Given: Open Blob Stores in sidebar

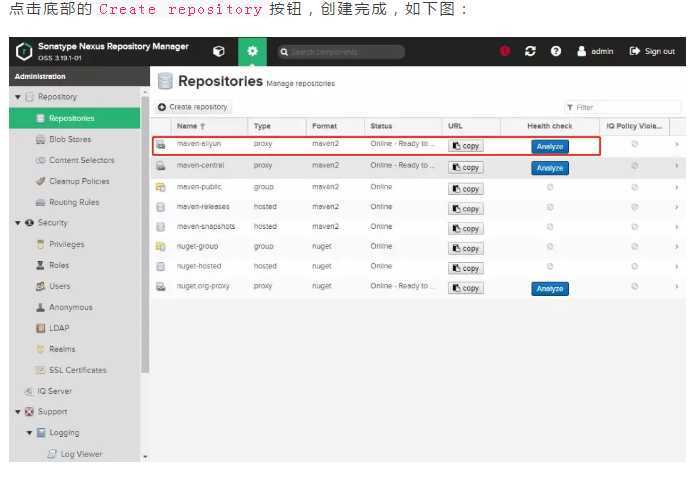Looking at the screenshot, I should [70, 139].
